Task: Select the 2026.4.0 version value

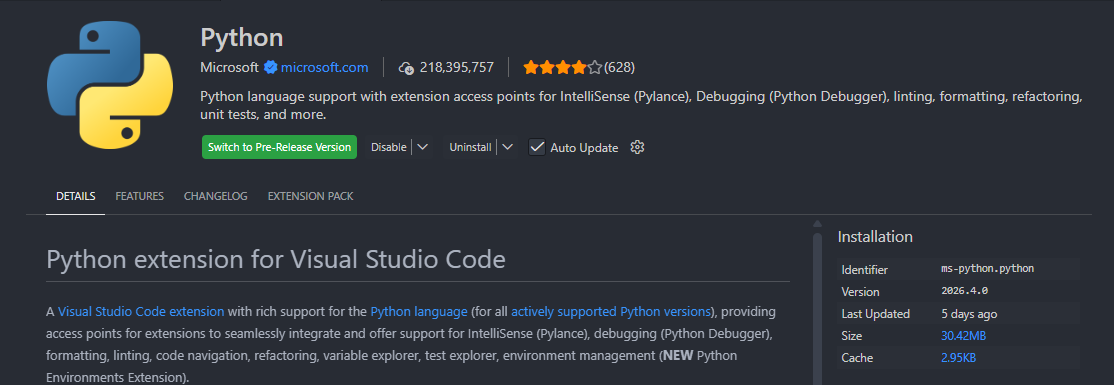Action: point(964,291)
